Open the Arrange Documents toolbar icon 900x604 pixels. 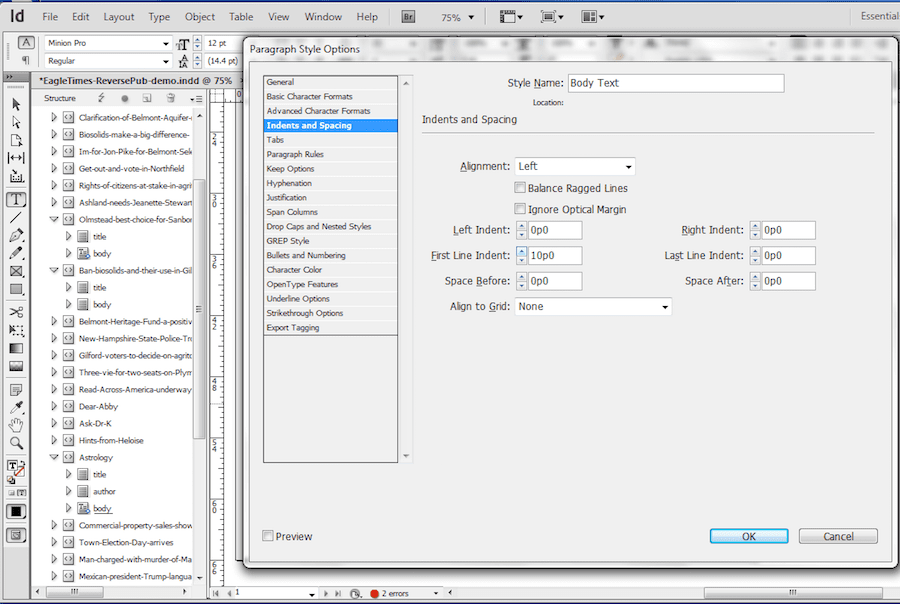(x=592, y=17)
